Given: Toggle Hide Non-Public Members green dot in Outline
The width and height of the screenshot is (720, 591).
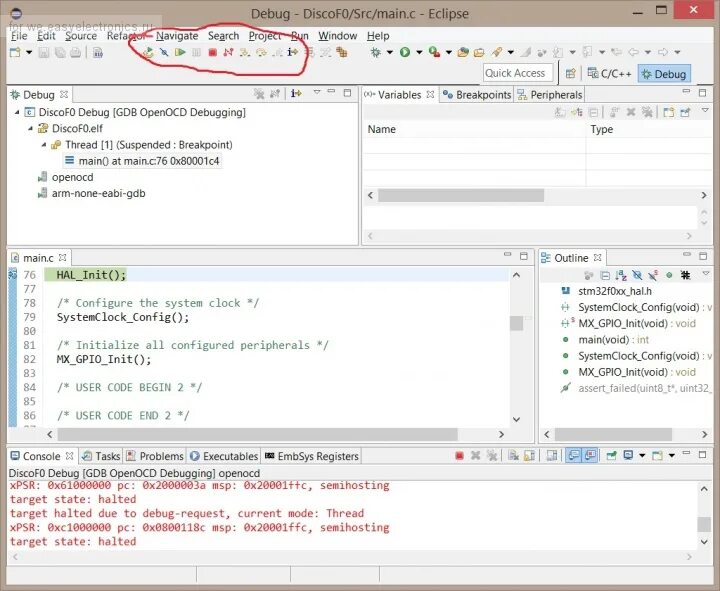Looking at the screenshot, I should click(669, 275).
